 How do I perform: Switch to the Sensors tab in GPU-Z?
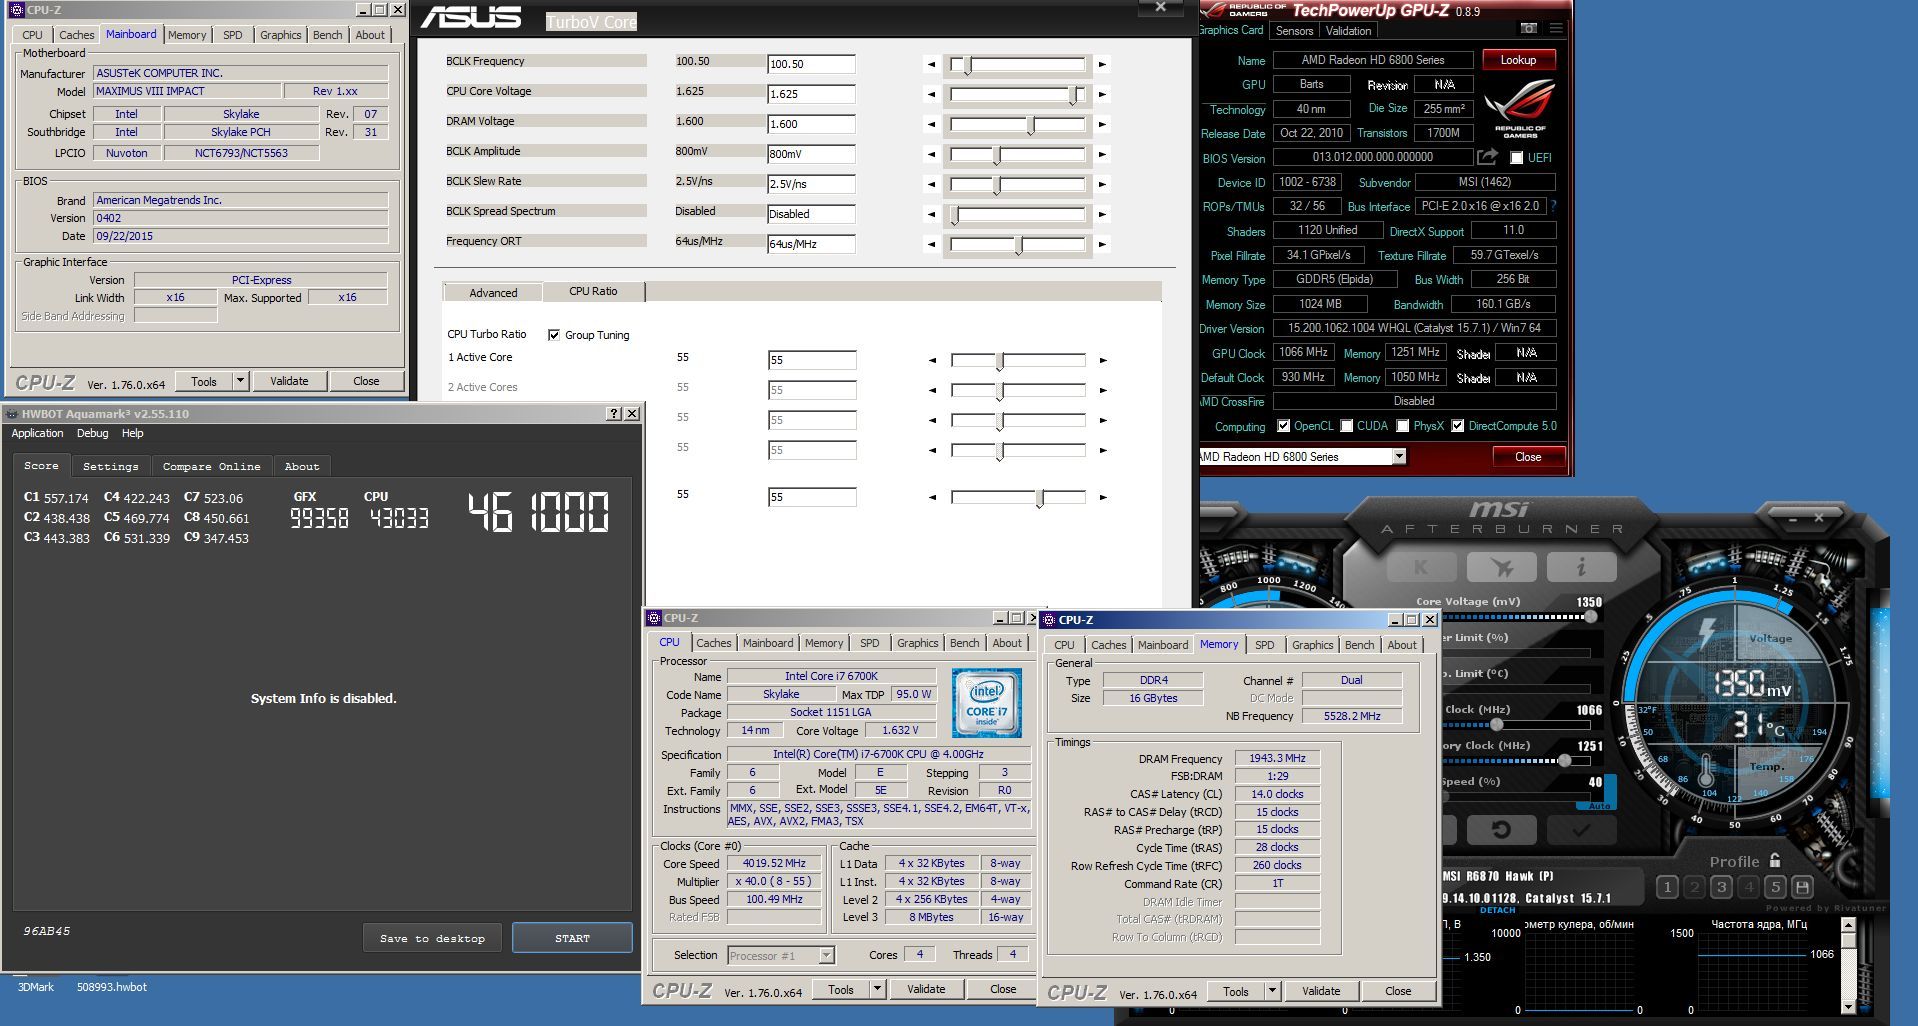tap(1294, 31)
